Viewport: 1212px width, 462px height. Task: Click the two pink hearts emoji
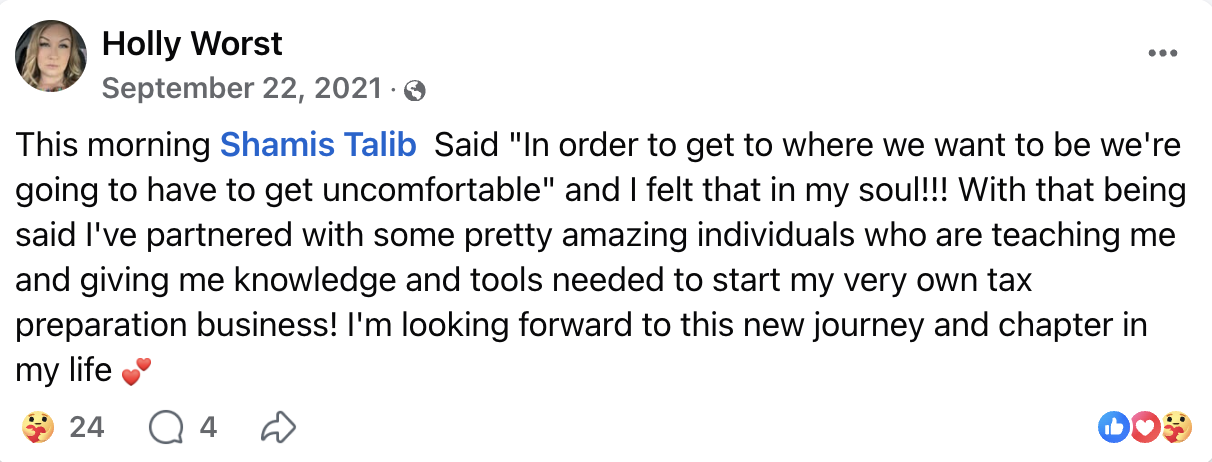(135, 372)
